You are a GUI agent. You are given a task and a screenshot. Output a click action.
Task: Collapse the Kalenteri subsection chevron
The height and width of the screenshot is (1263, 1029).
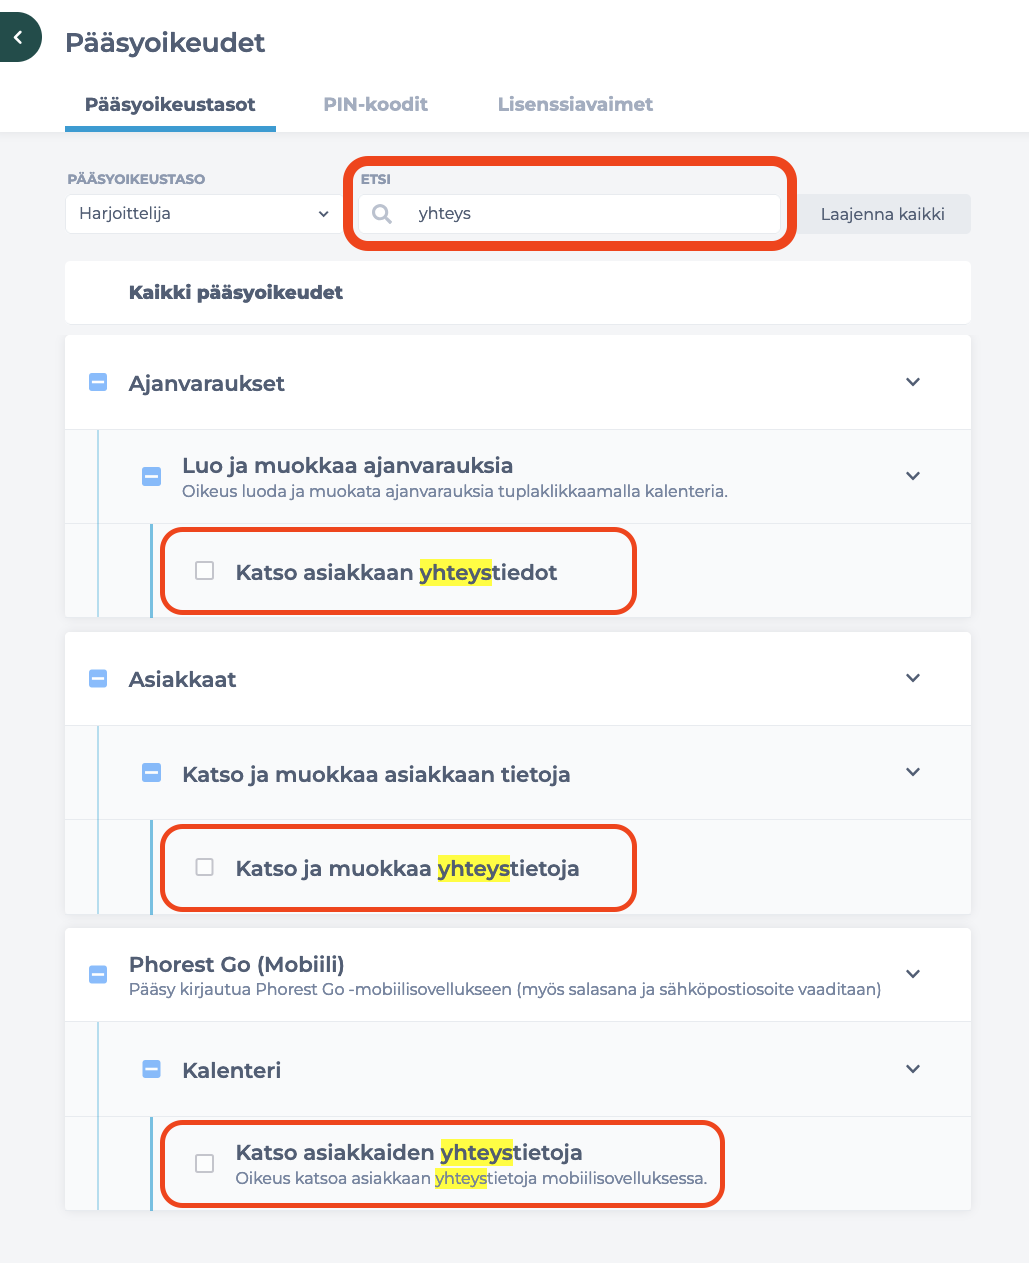(x=912, y=1069)
